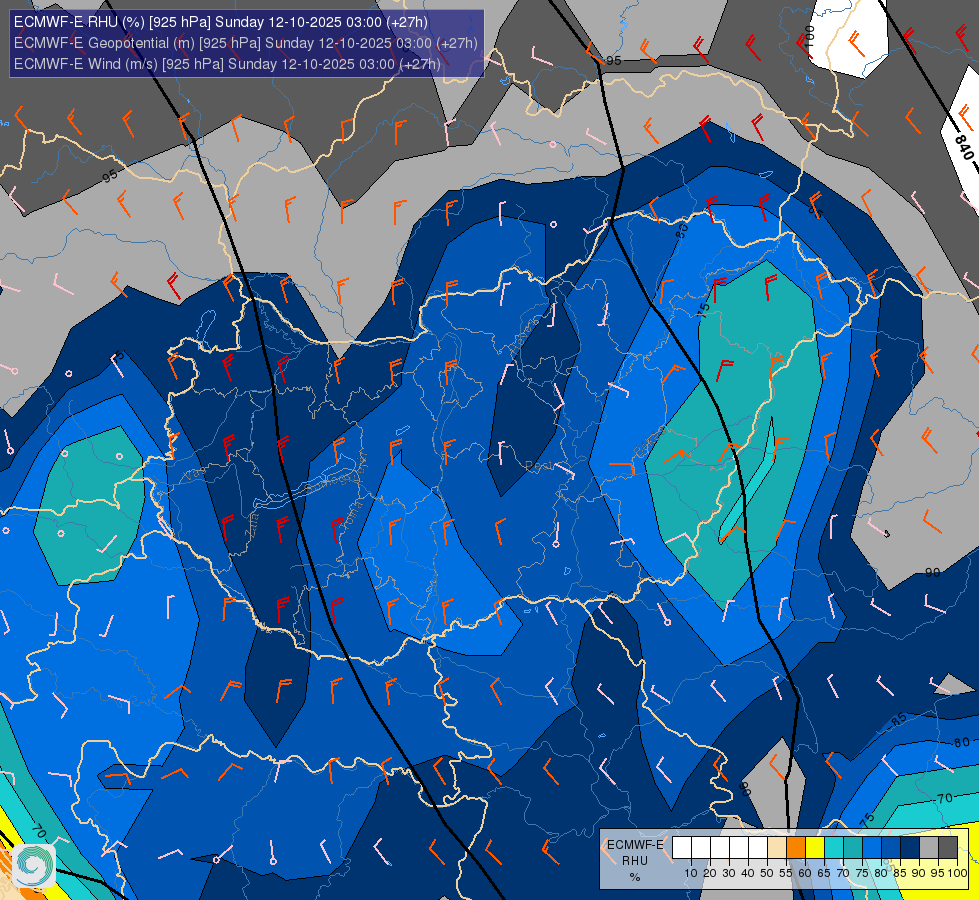
Task: Click the swirl logo icon in the corner
Action: (34, 866)
